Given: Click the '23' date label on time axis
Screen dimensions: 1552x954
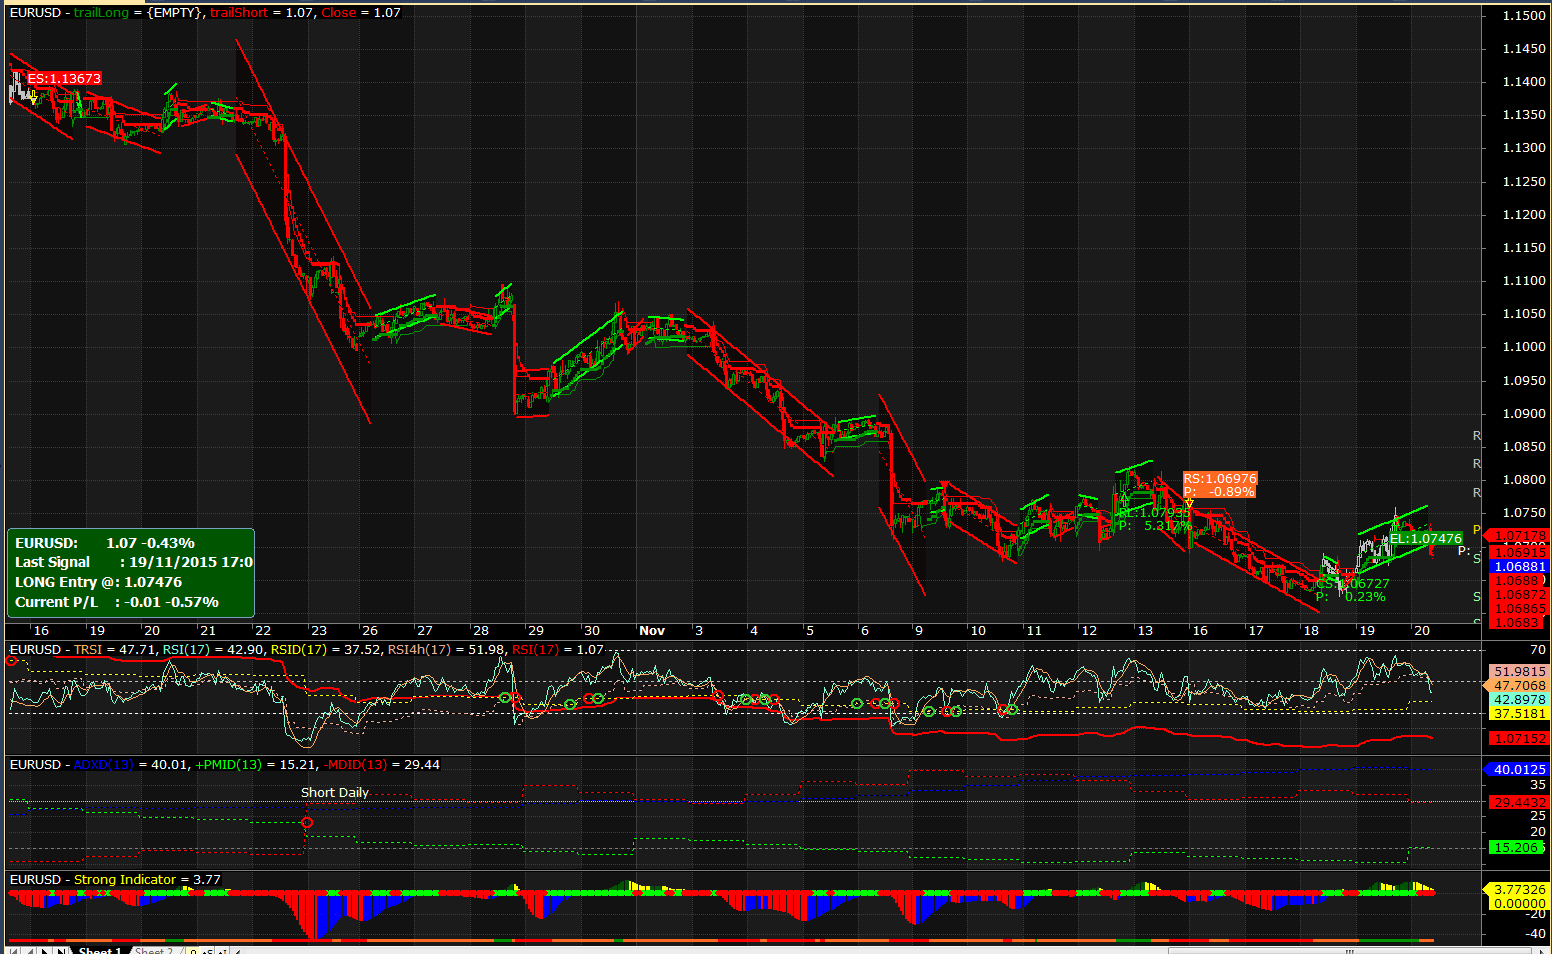Looking at the screenshot, I should click(x=318, y=631).
